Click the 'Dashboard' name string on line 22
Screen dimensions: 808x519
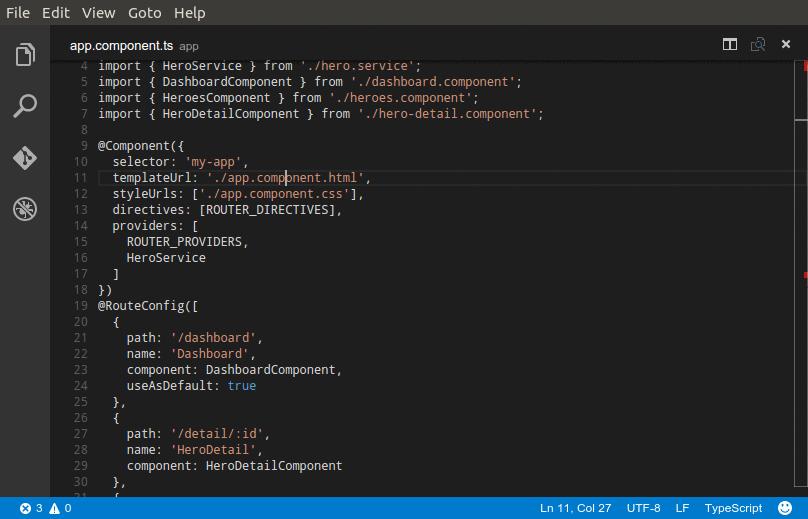(209, 354)
